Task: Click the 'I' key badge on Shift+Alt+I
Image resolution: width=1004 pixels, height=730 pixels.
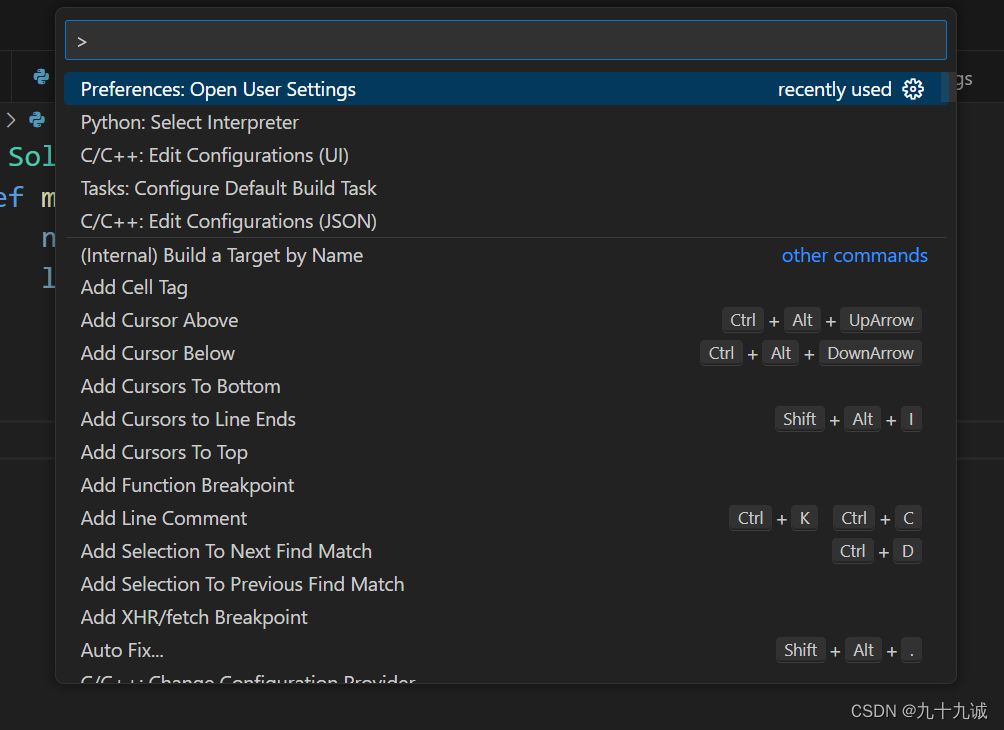Action: (911, 419)
